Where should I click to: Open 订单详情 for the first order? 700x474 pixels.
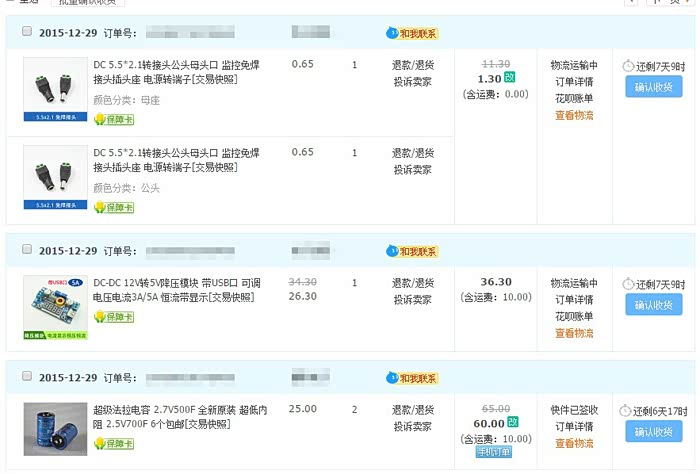pyautogui.click(x=574, y=82)
